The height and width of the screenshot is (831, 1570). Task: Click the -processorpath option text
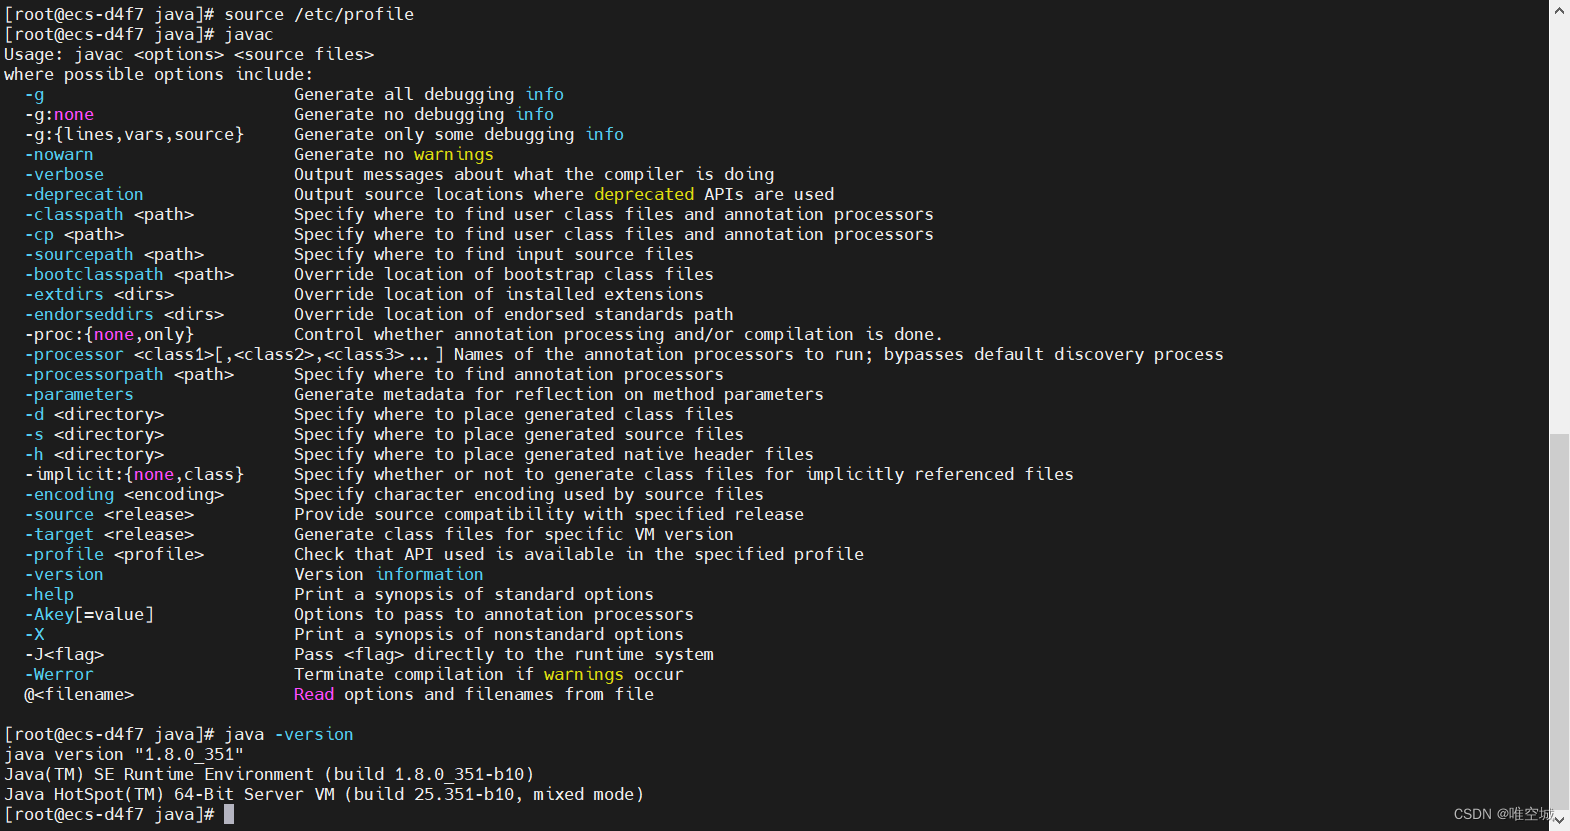pos(94,374)
